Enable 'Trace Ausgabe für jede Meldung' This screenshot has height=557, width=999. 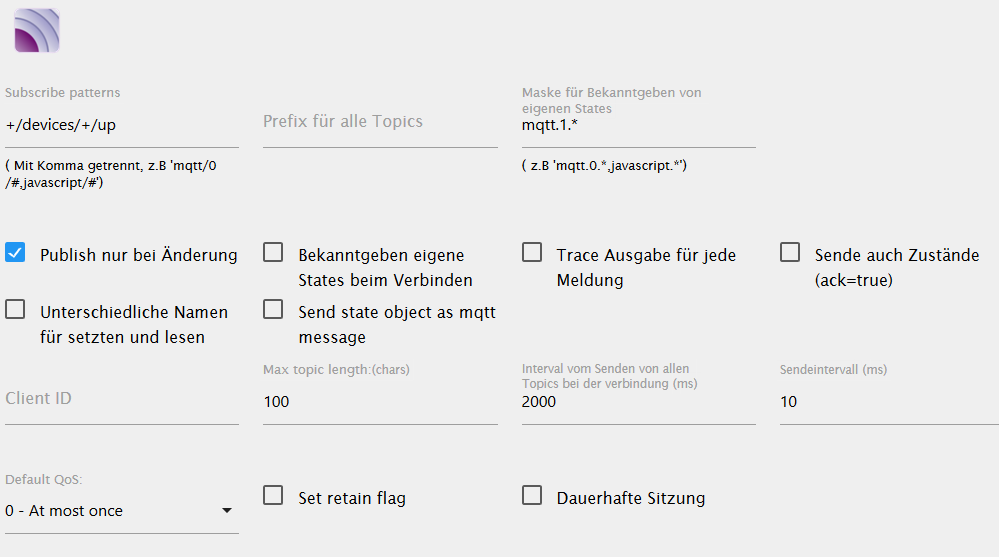pyautogui.click(x=532, y=253)
